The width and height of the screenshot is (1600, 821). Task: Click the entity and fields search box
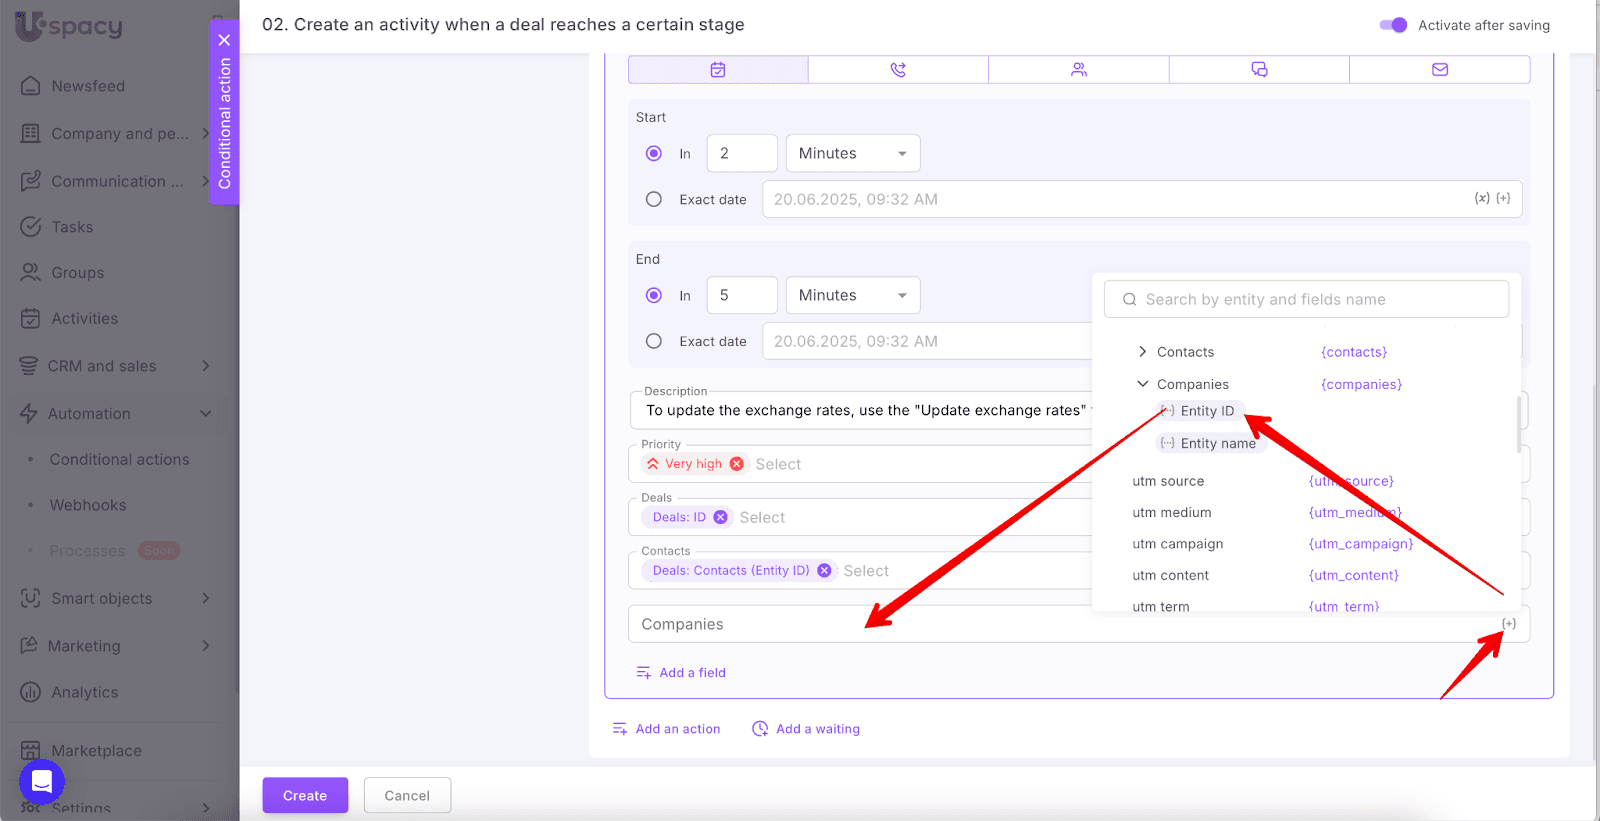[x=1306, y=299]
